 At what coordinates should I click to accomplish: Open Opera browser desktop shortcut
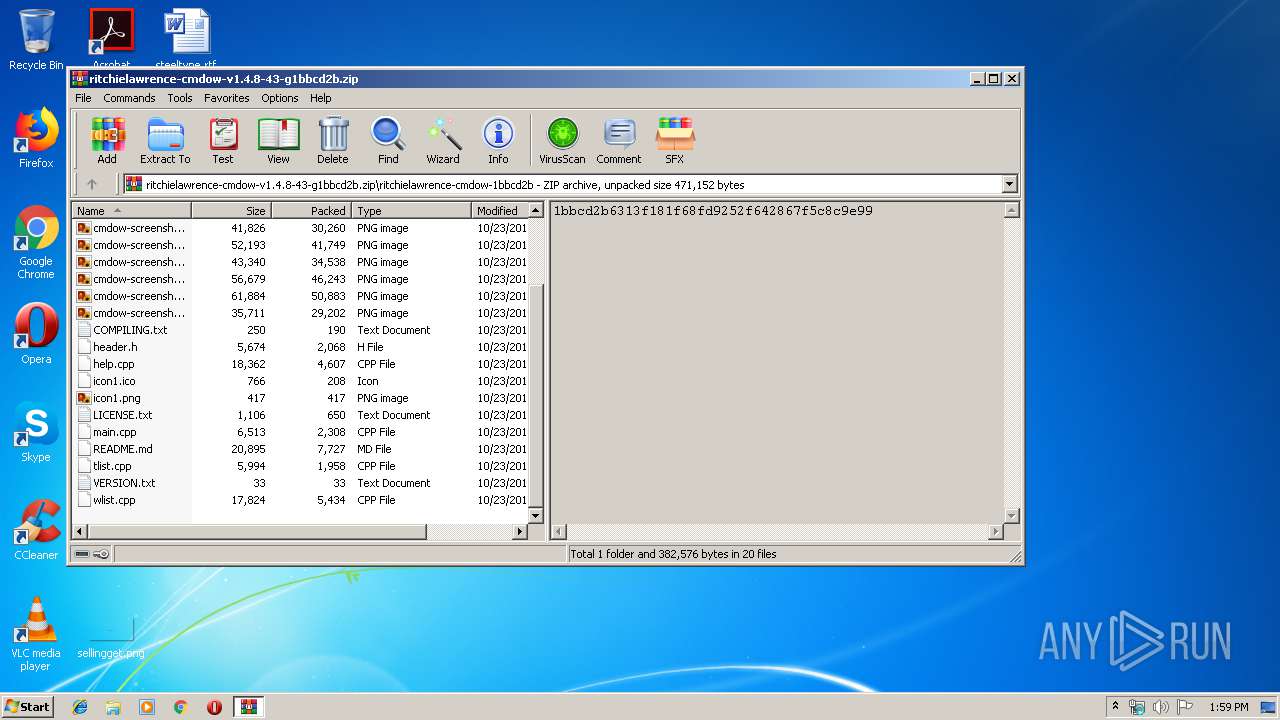[36, 334]
